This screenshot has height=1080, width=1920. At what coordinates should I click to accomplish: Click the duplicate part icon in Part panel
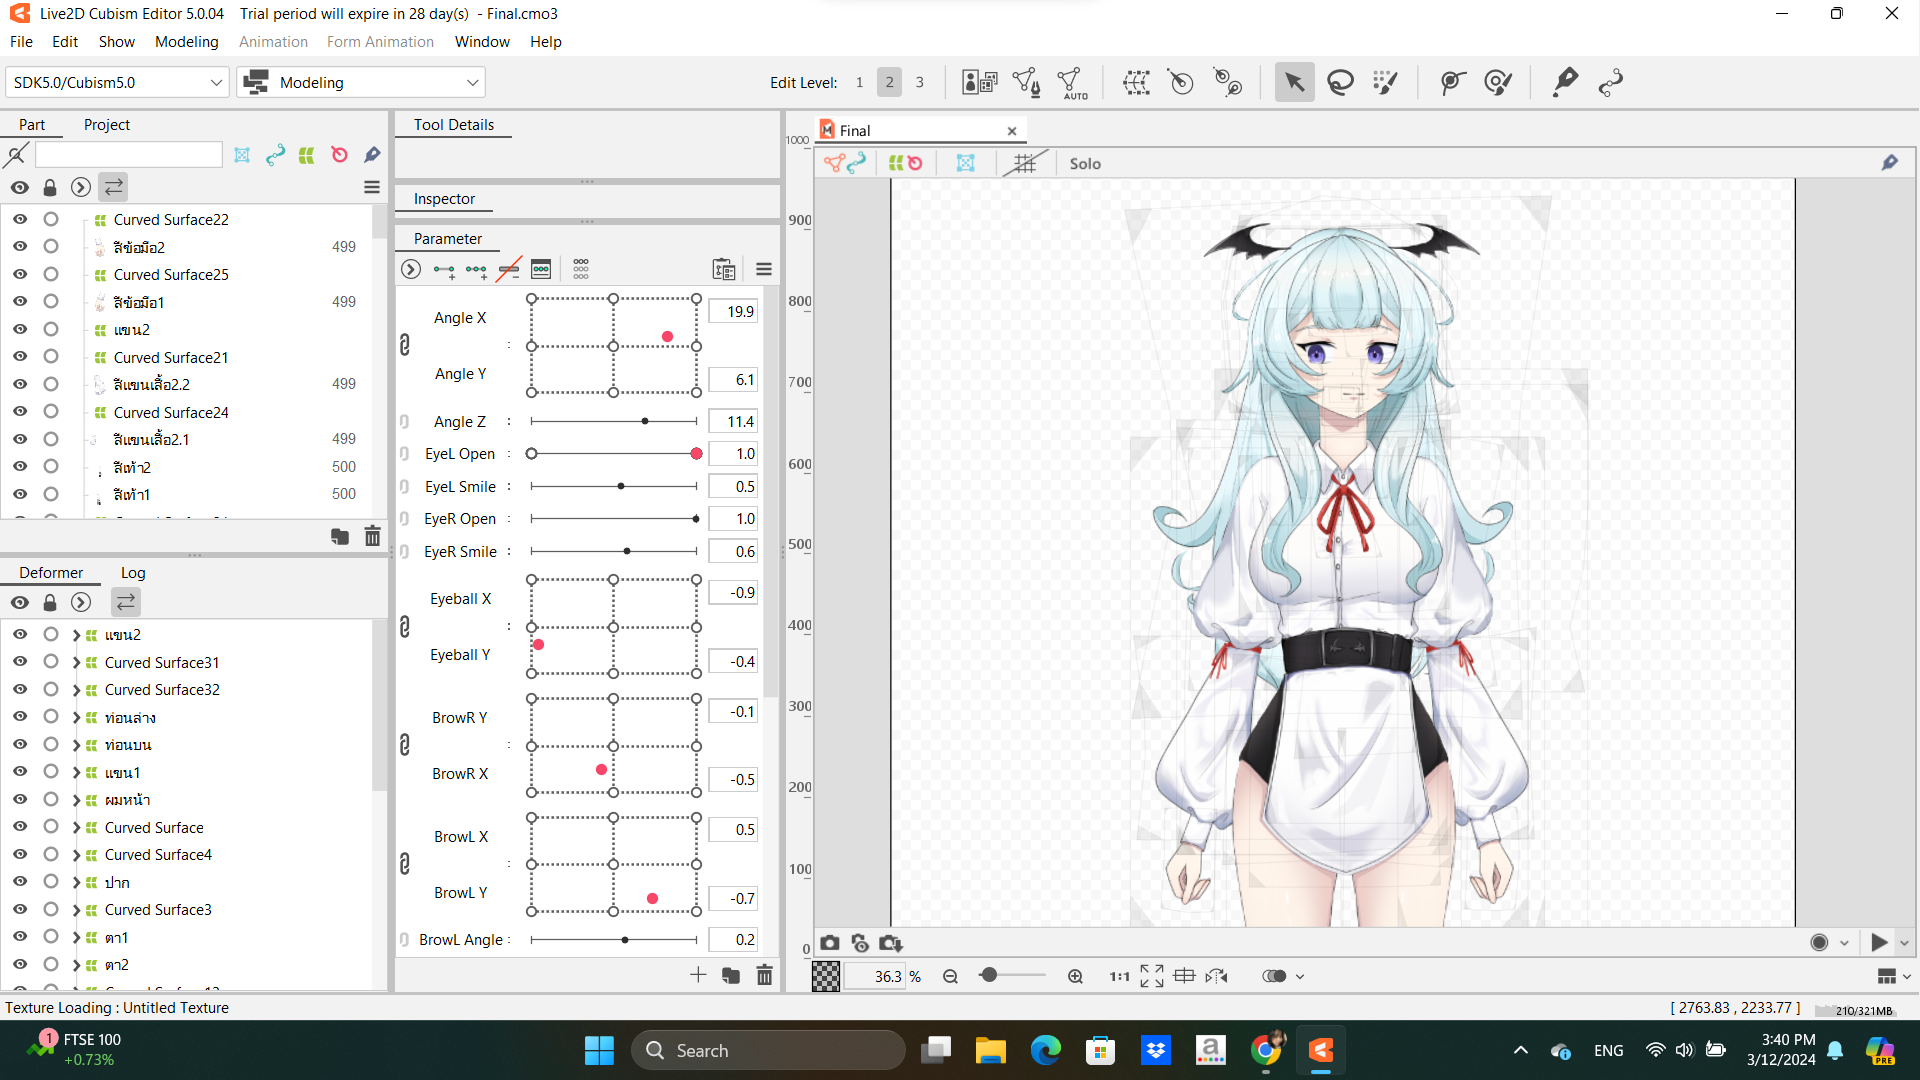340,537
